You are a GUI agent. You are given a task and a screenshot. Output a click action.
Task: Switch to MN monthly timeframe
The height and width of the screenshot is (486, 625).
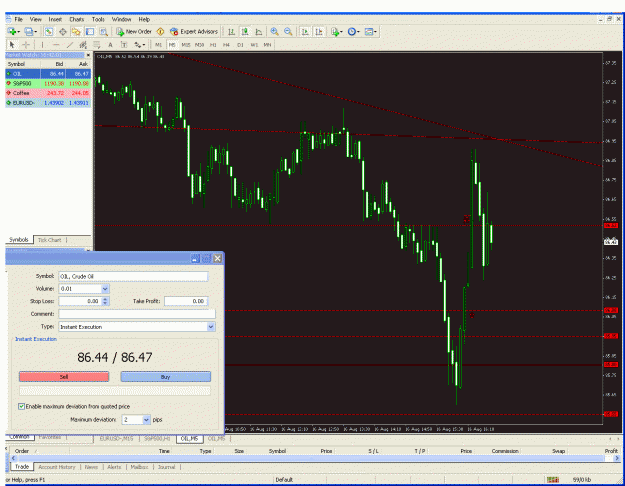[x=267, y=45]
